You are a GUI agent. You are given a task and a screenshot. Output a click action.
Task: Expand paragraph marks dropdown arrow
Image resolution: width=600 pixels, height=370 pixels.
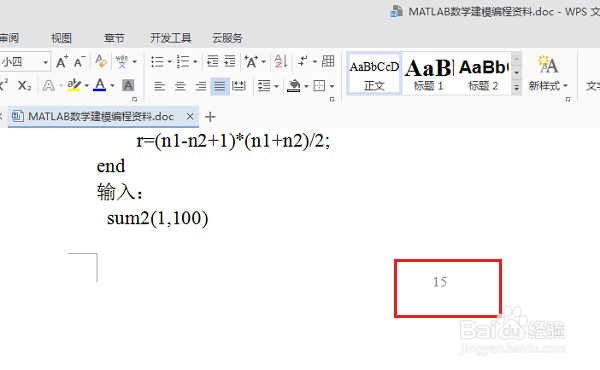(315, 61)
